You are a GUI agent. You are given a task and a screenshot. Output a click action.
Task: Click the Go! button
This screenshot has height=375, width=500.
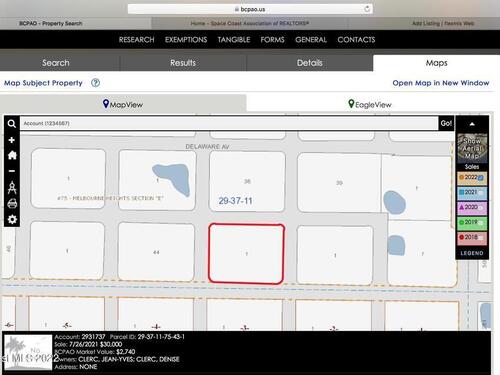point(446,123)
